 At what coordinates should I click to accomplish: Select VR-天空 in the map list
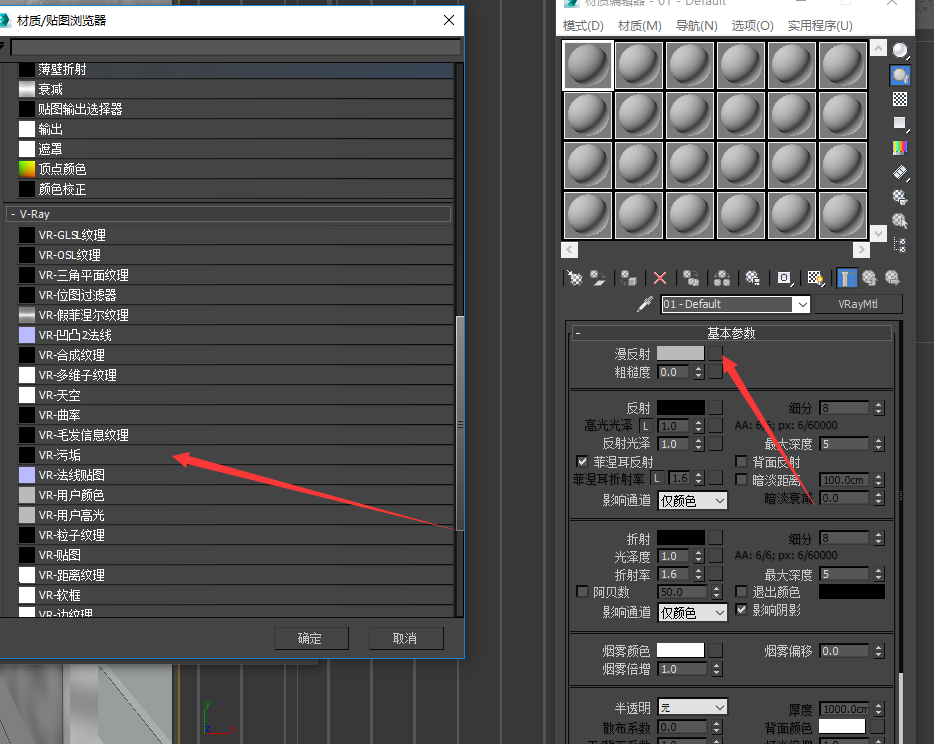click(x=235, y=395)
